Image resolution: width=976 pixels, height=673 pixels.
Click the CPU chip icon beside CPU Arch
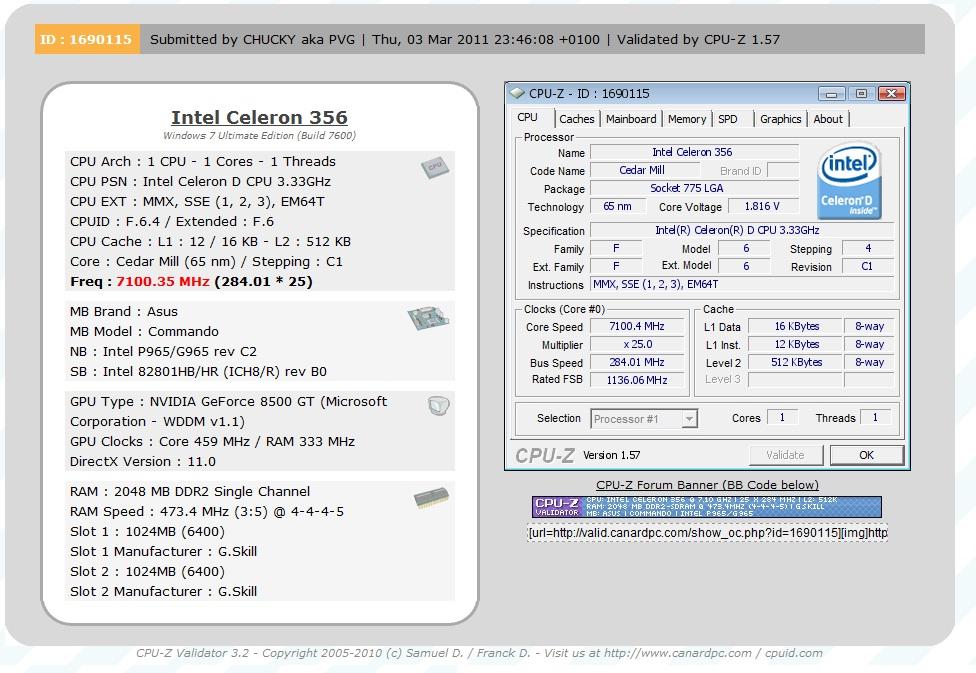tap(434, 167)
